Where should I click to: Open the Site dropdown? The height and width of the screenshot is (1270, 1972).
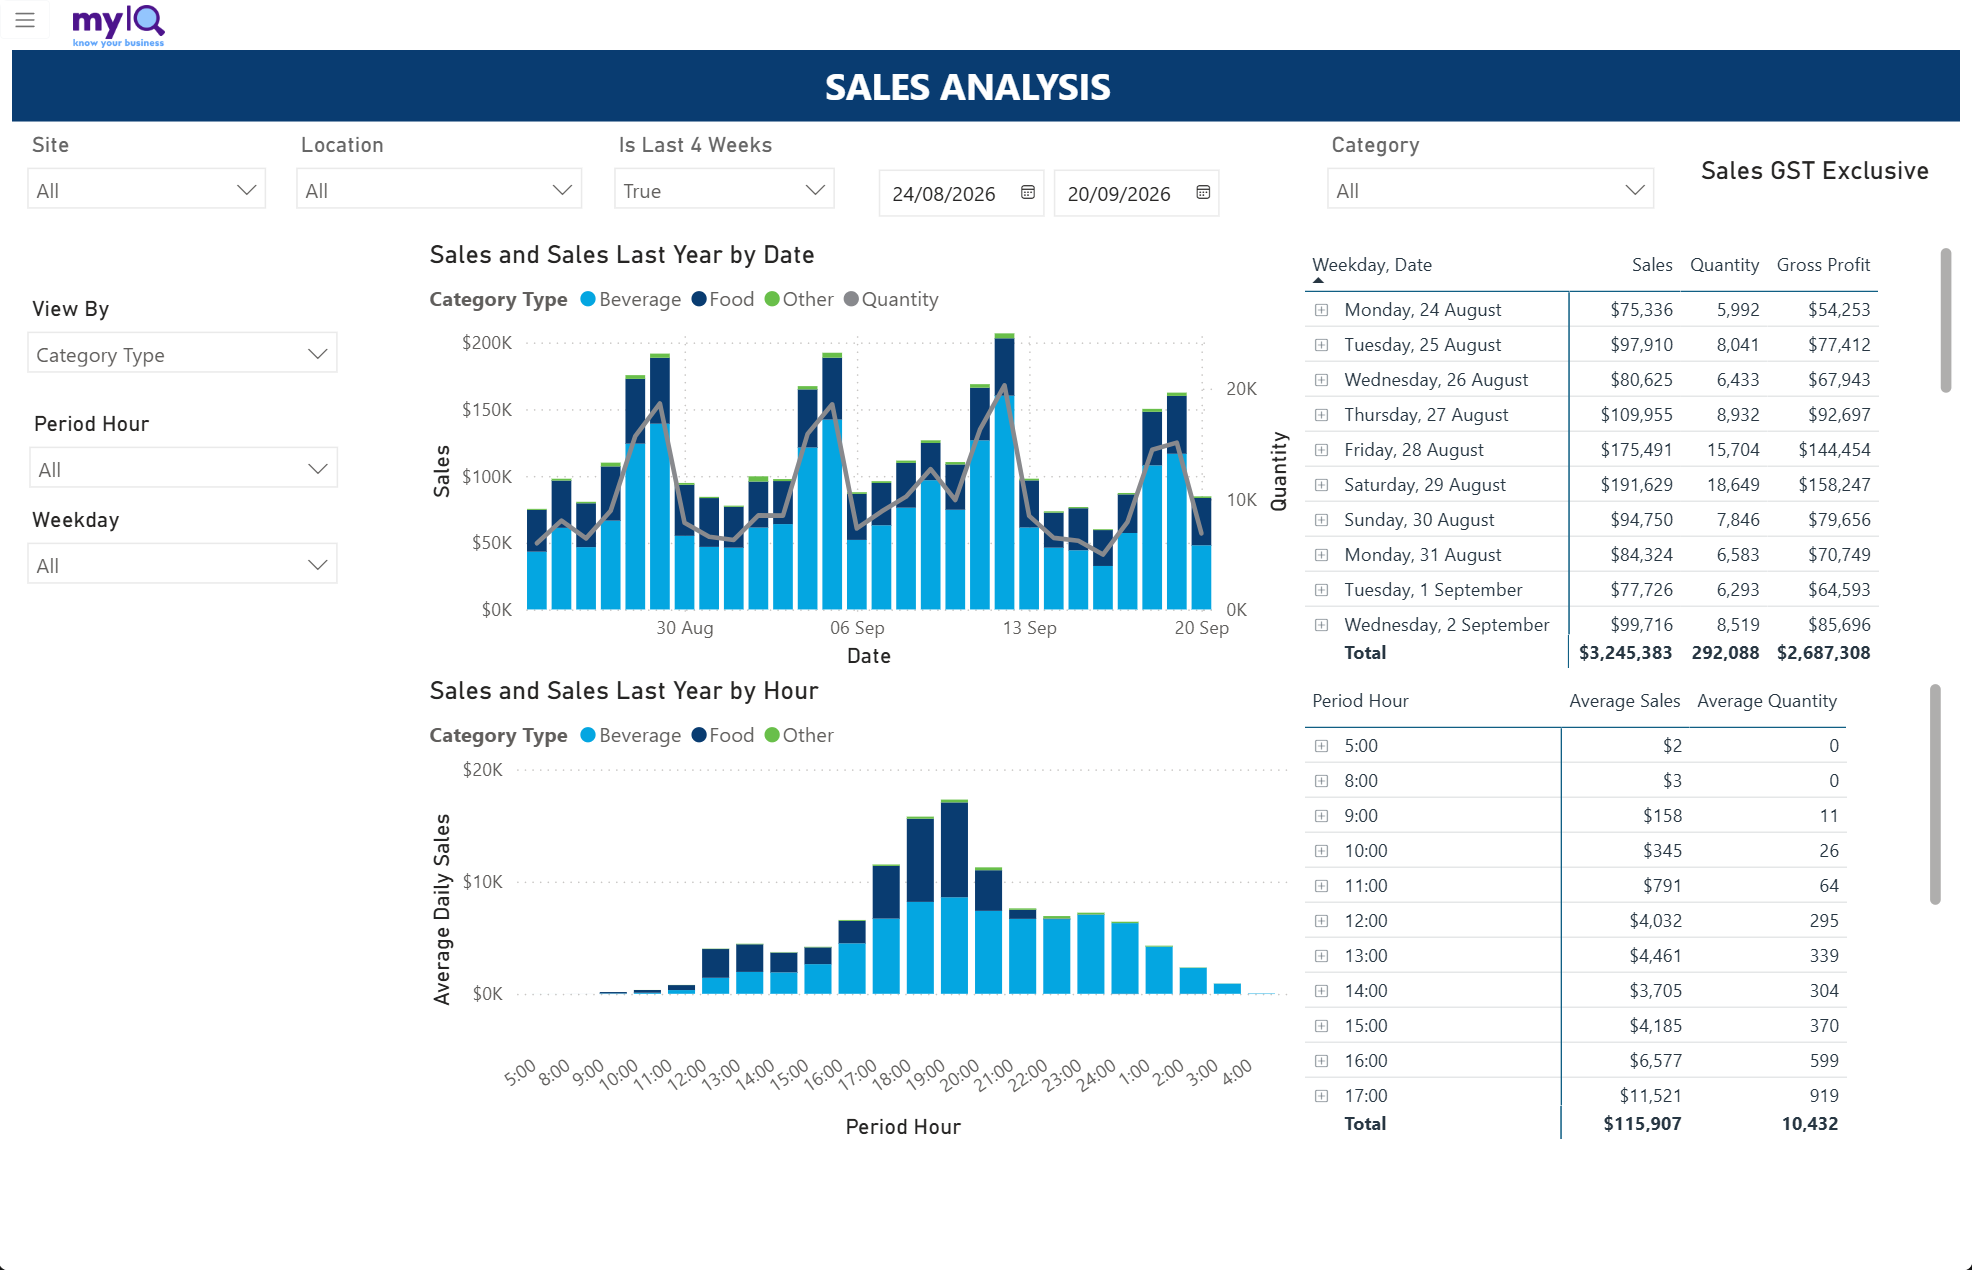point(146,190)
